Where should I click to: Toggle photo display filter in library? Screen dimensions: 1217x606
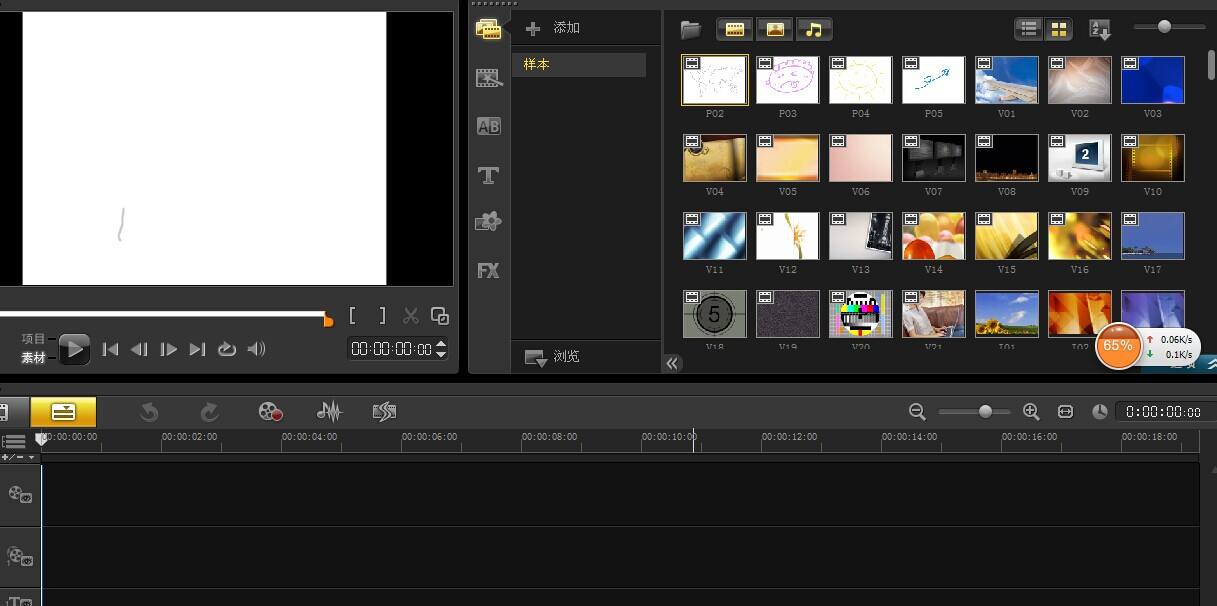775,29
